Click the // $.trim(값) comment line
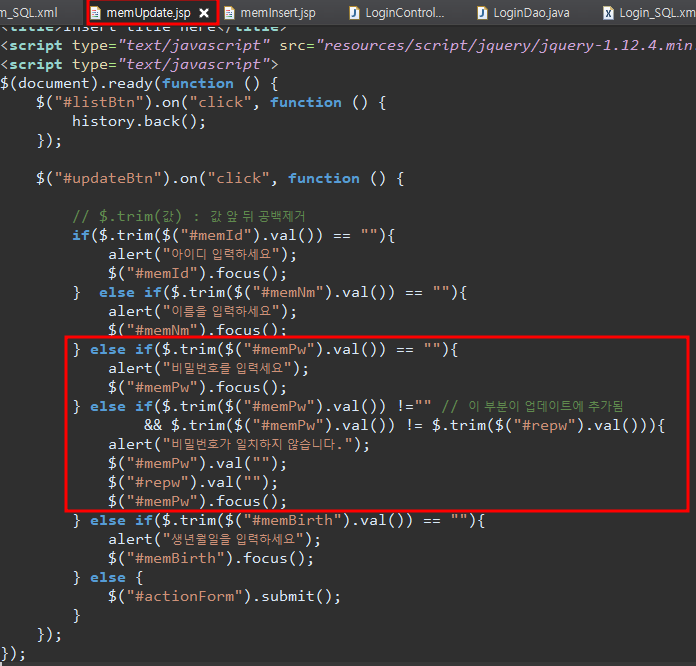This screenshot has height=666, width=696. pyautogui.click(x=189, y=217)
